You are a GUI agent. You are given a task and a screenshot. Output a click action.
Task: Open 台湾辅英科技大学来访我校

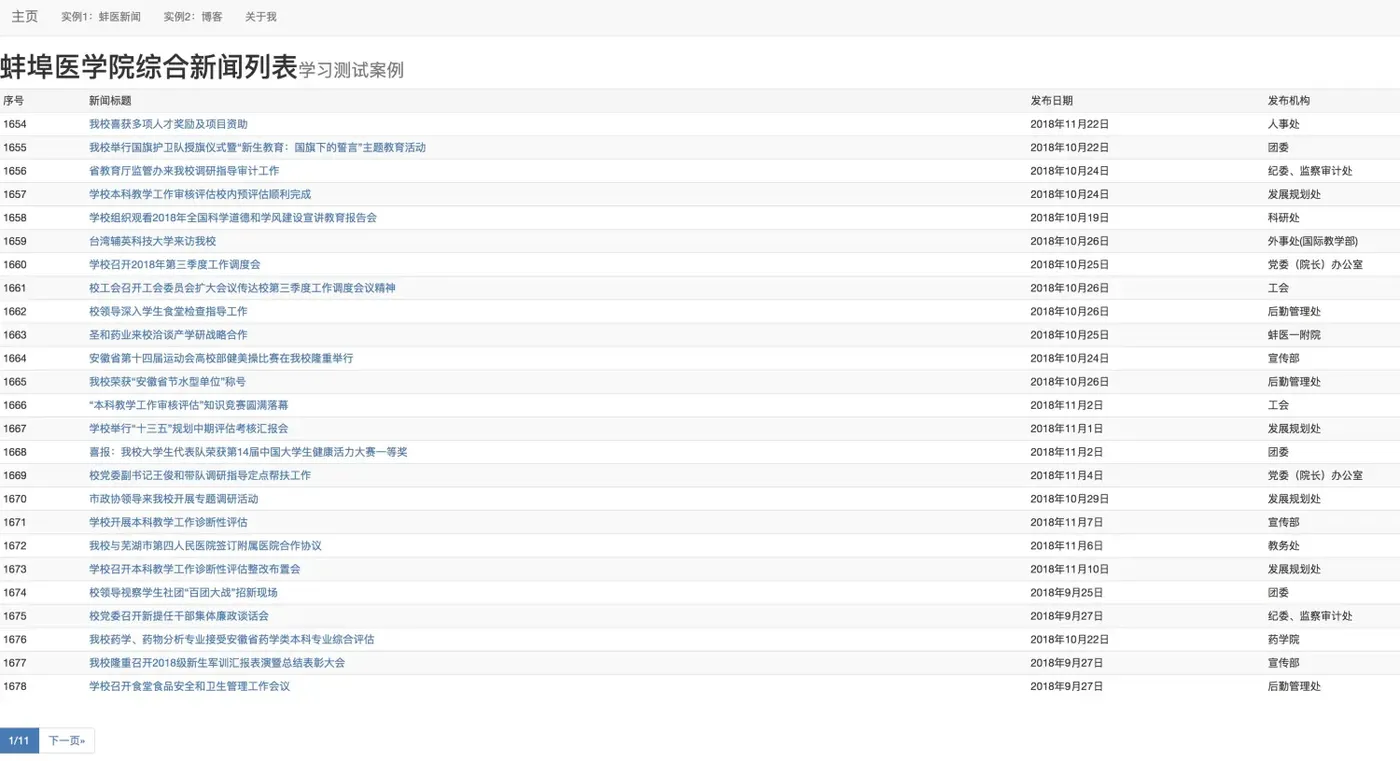coord(152,241)
